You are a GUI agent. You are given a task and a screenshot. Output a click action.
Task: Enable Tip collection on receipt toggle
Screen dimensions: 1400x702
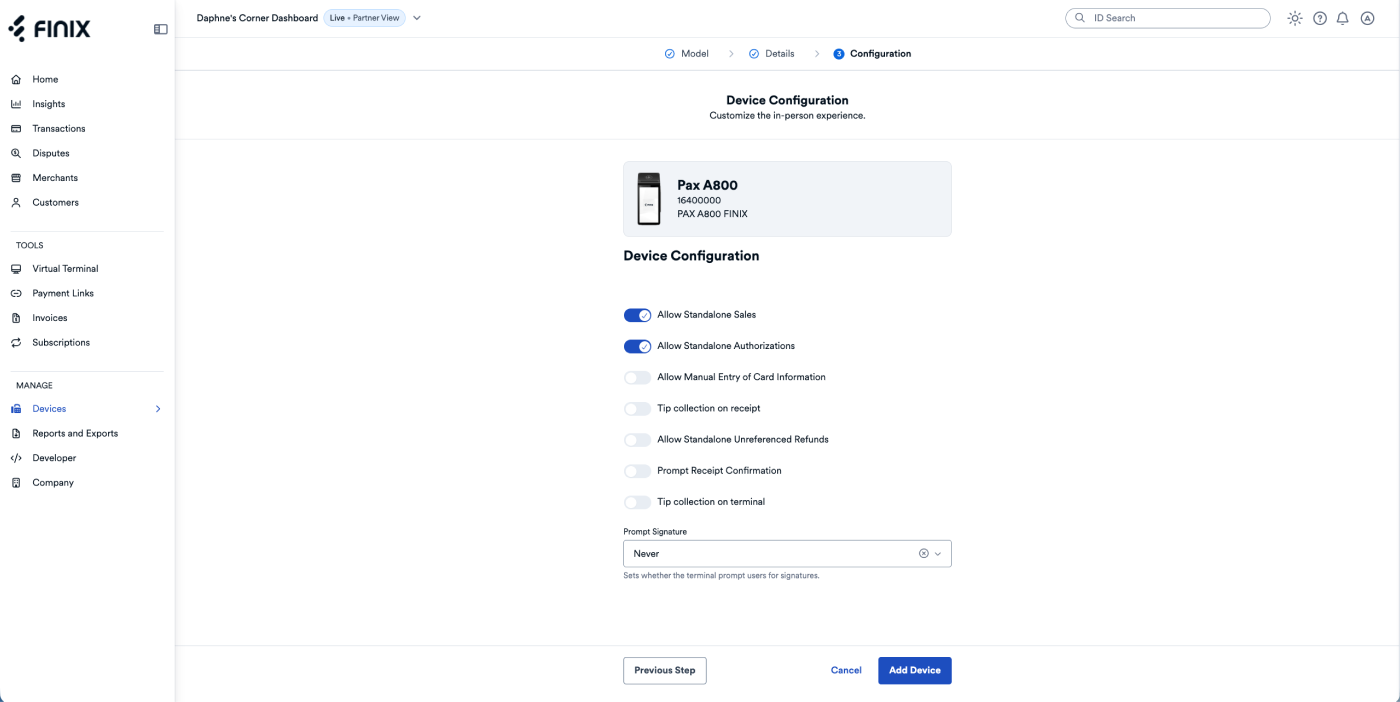click(x=637, y=408)
